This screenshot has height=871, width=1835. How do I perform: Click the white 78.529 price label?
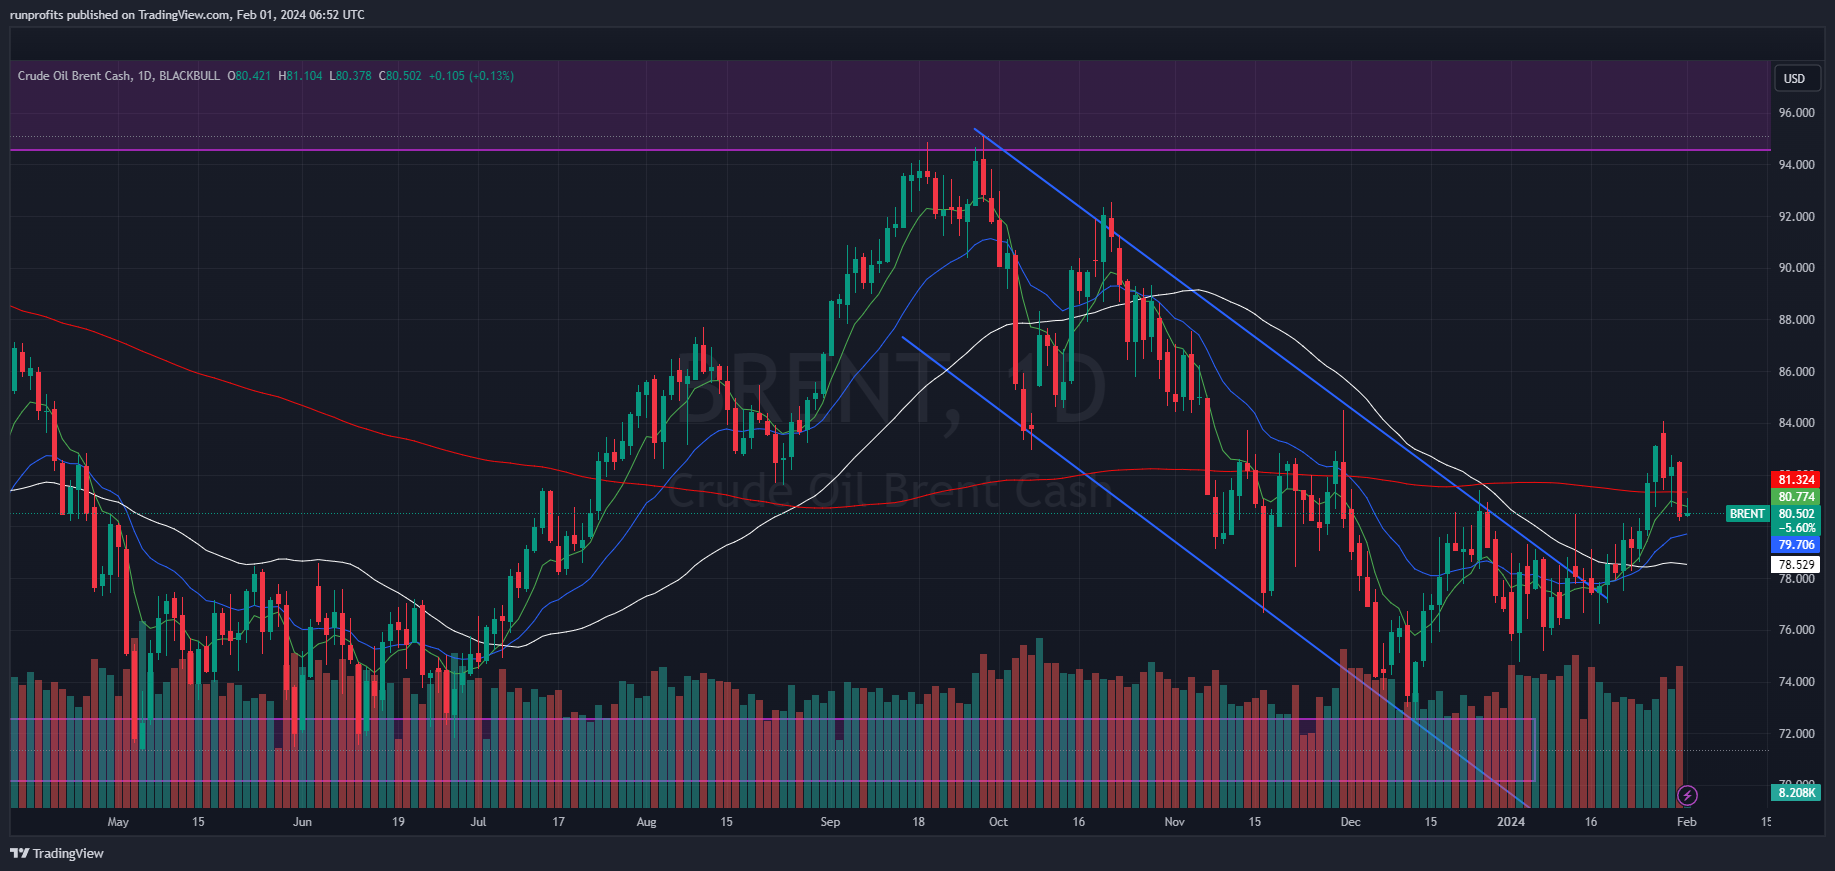(1796, 565)
